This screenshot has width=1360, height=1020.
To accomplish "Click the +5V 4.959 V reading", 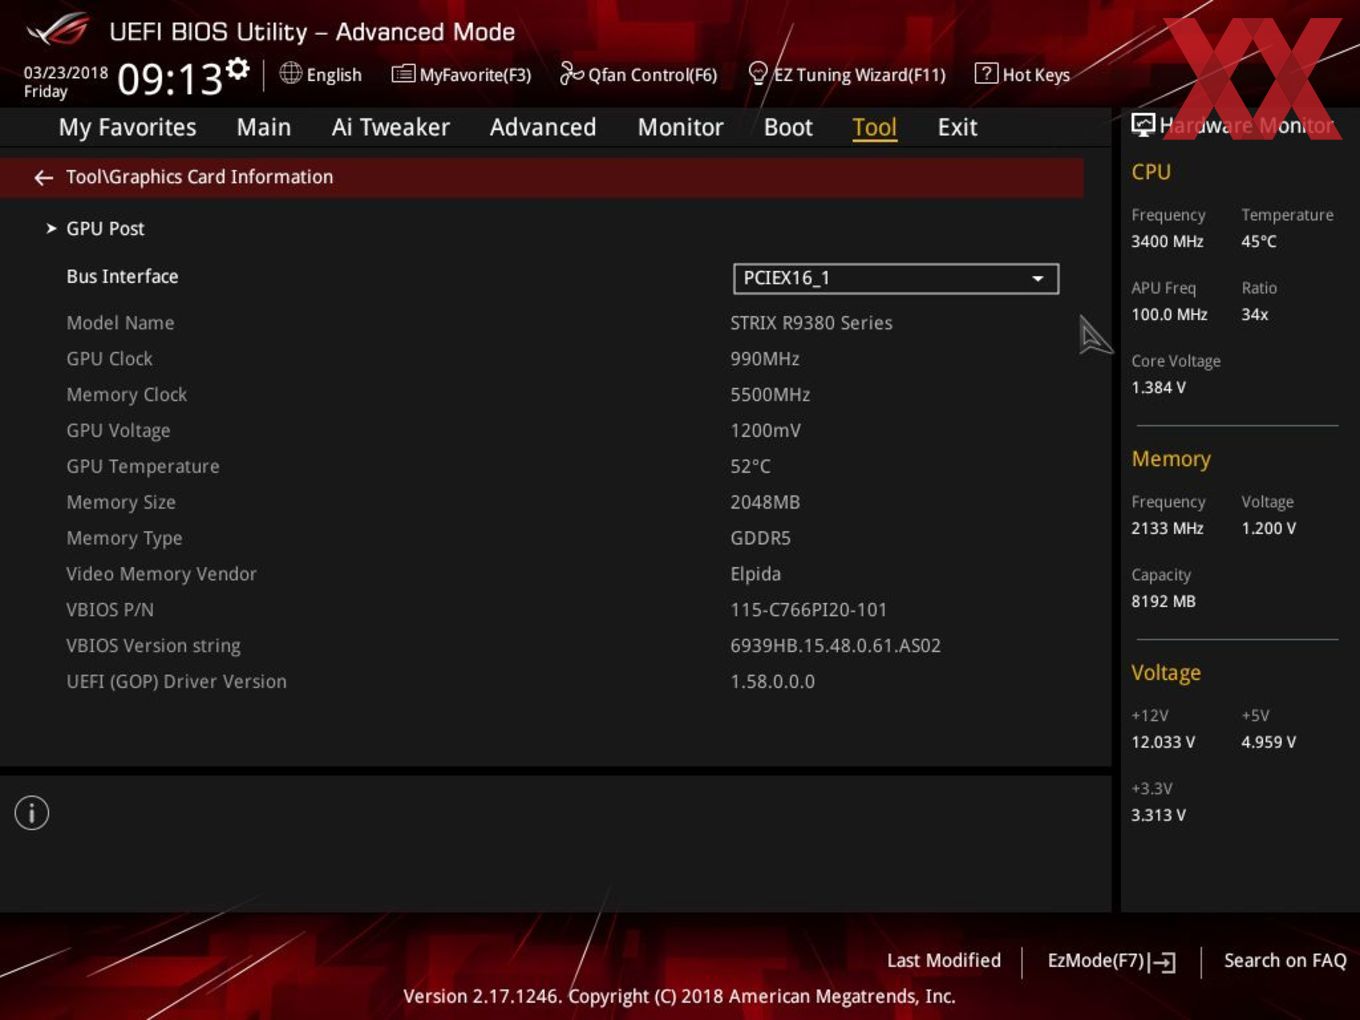I will click(x=1268, y=743).
